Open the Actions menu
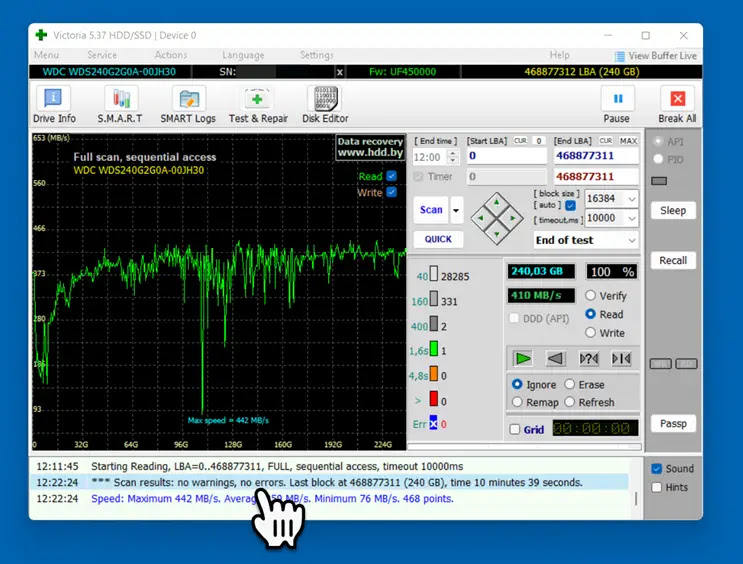743x564 pixels. tap(171, 55)
